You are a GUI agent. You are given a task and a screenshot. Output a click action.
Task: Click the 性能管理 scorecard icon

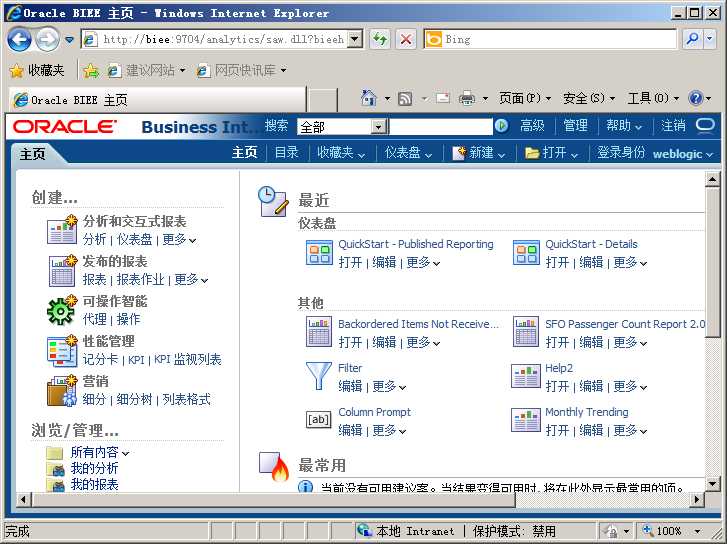(x=62, y=350)
